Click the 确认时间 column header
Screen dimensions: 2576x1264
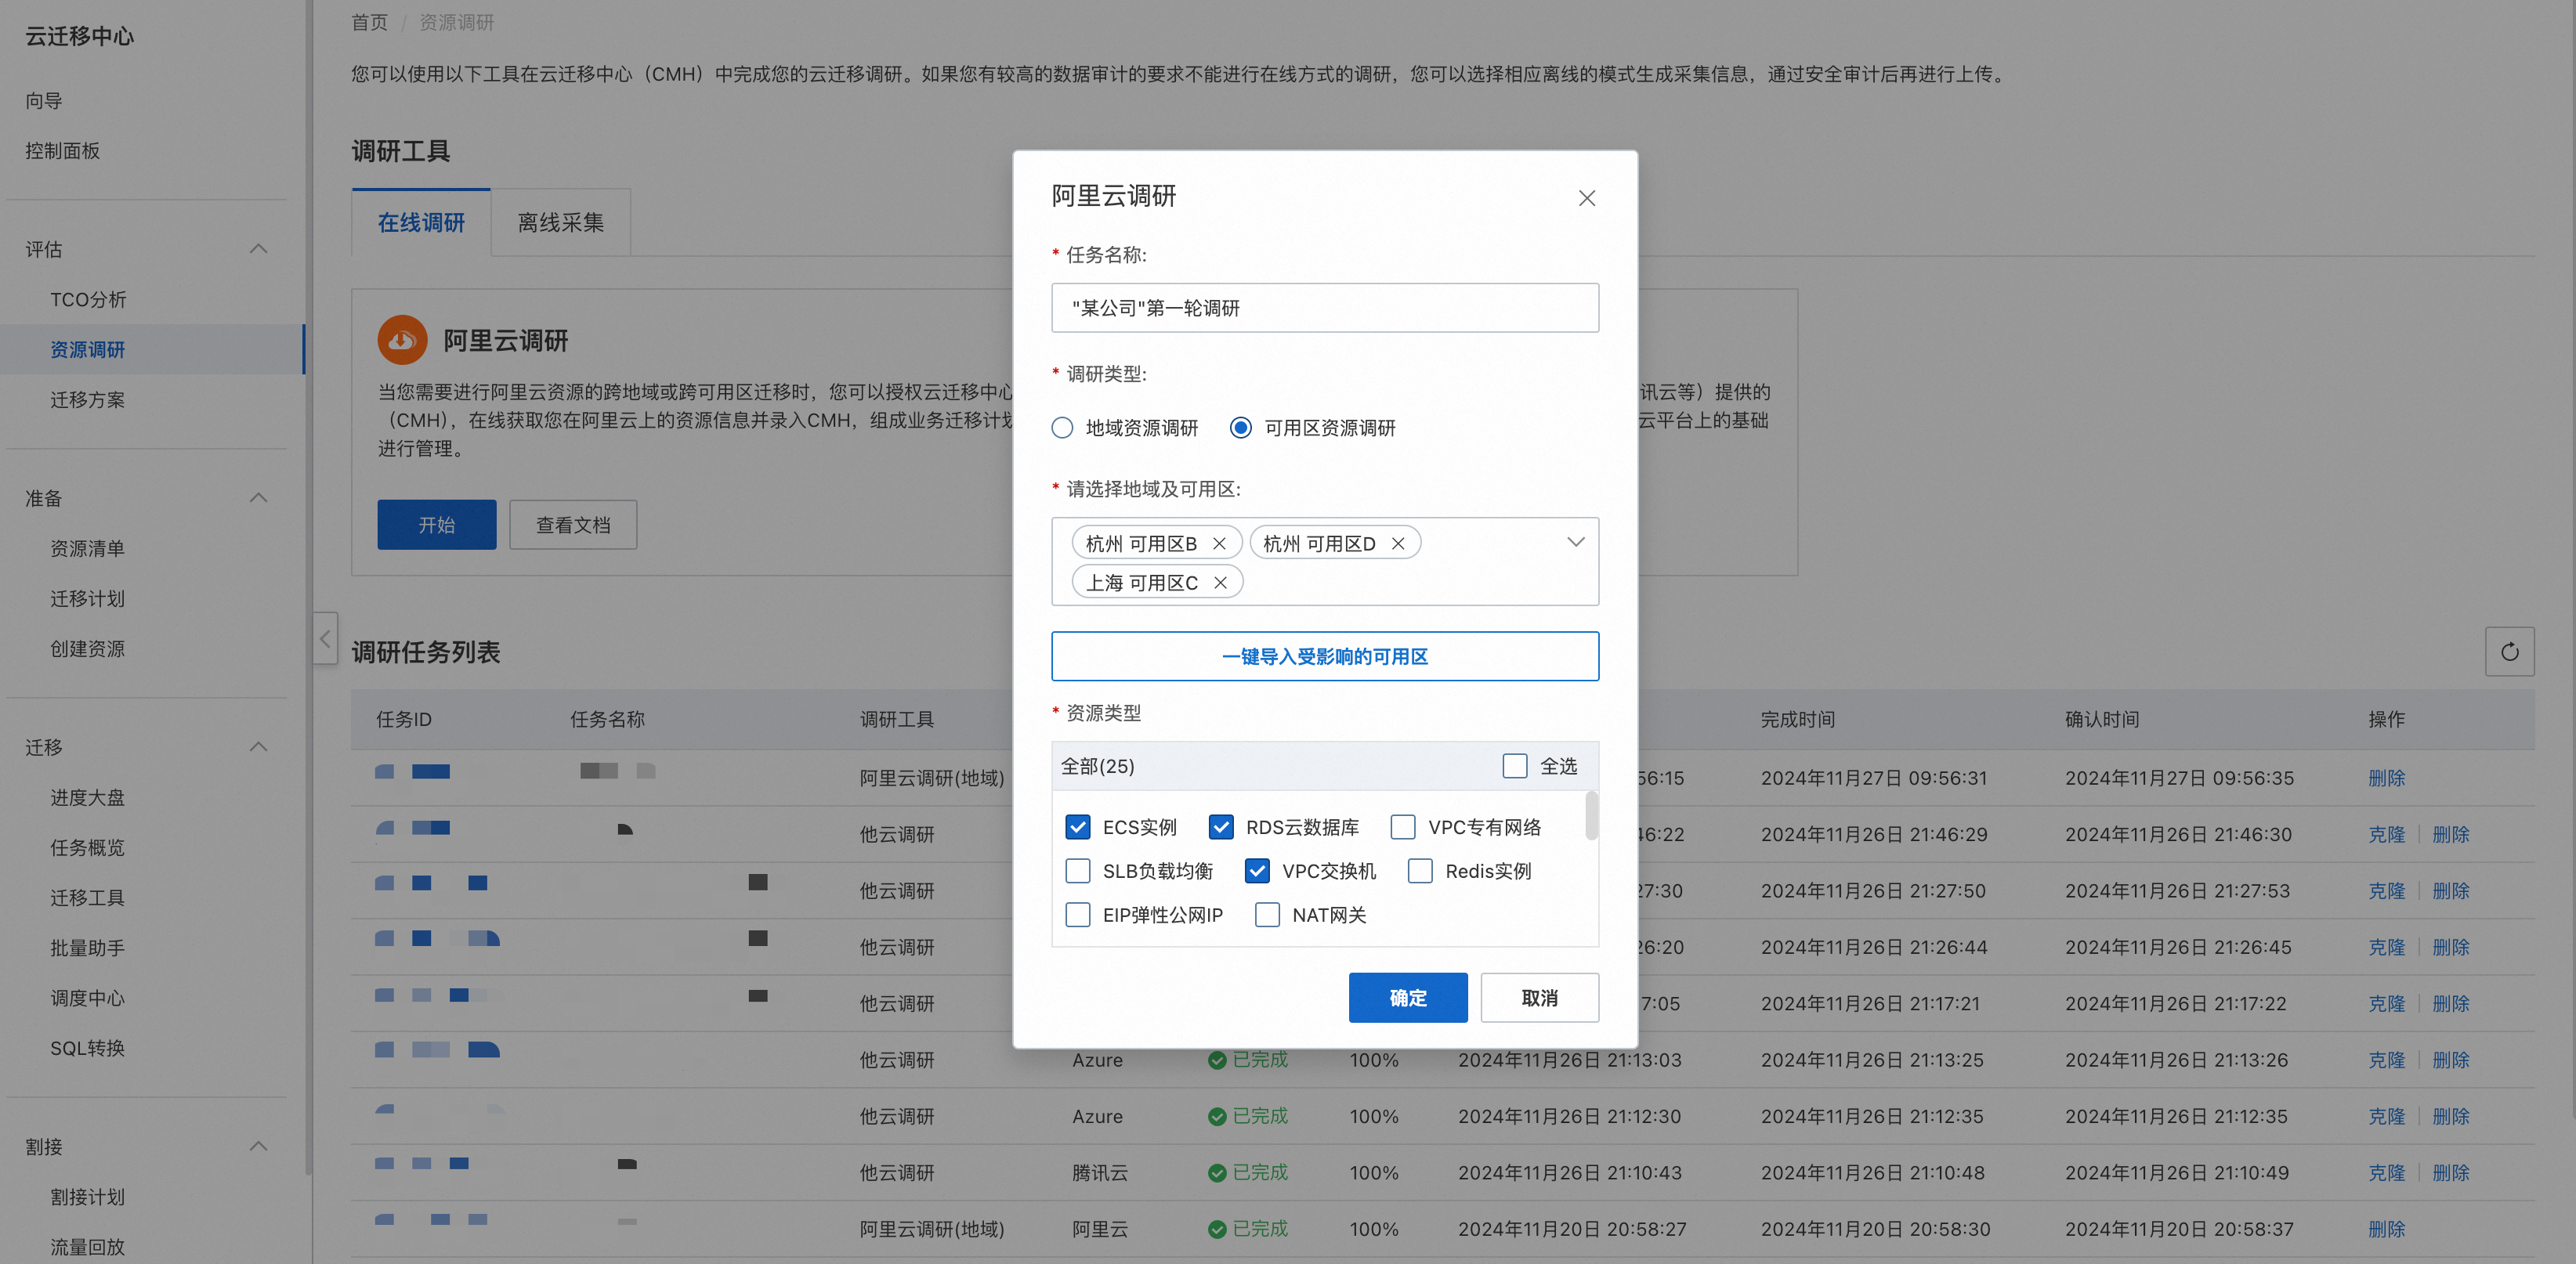2102,719
